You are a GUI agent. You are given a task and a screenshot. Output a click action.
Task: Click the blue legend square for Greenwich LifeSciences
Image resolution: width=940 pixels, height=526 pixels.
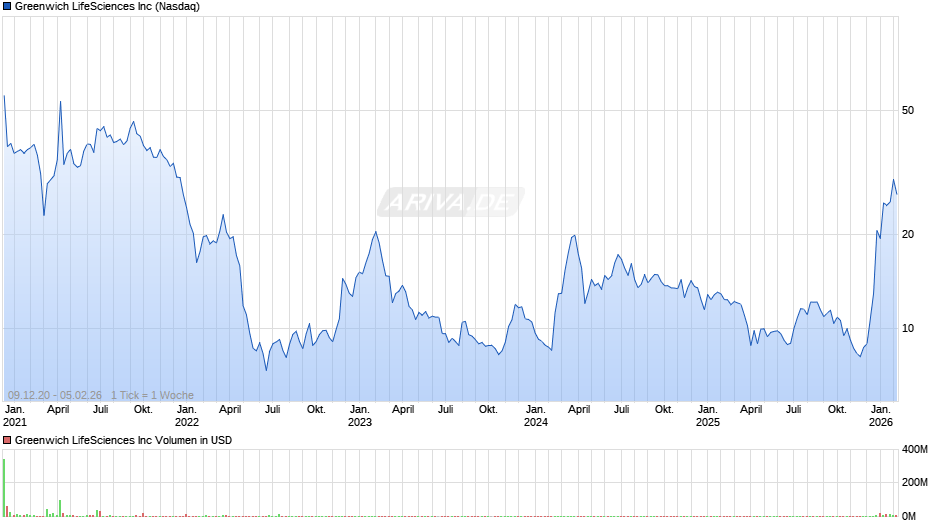7,7
